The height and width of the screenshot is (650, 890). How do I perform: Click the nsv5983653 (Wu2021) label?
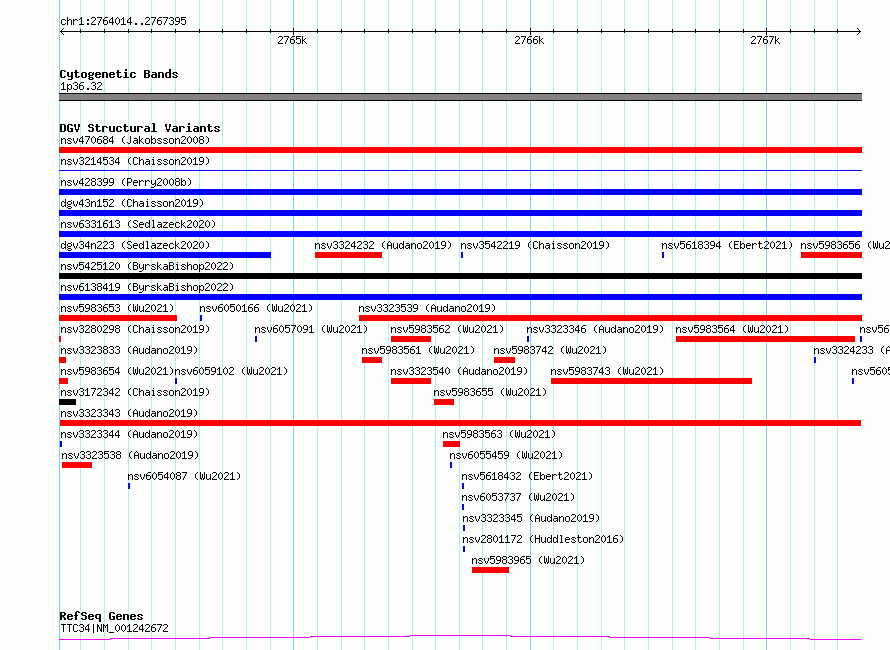(117, 308)
